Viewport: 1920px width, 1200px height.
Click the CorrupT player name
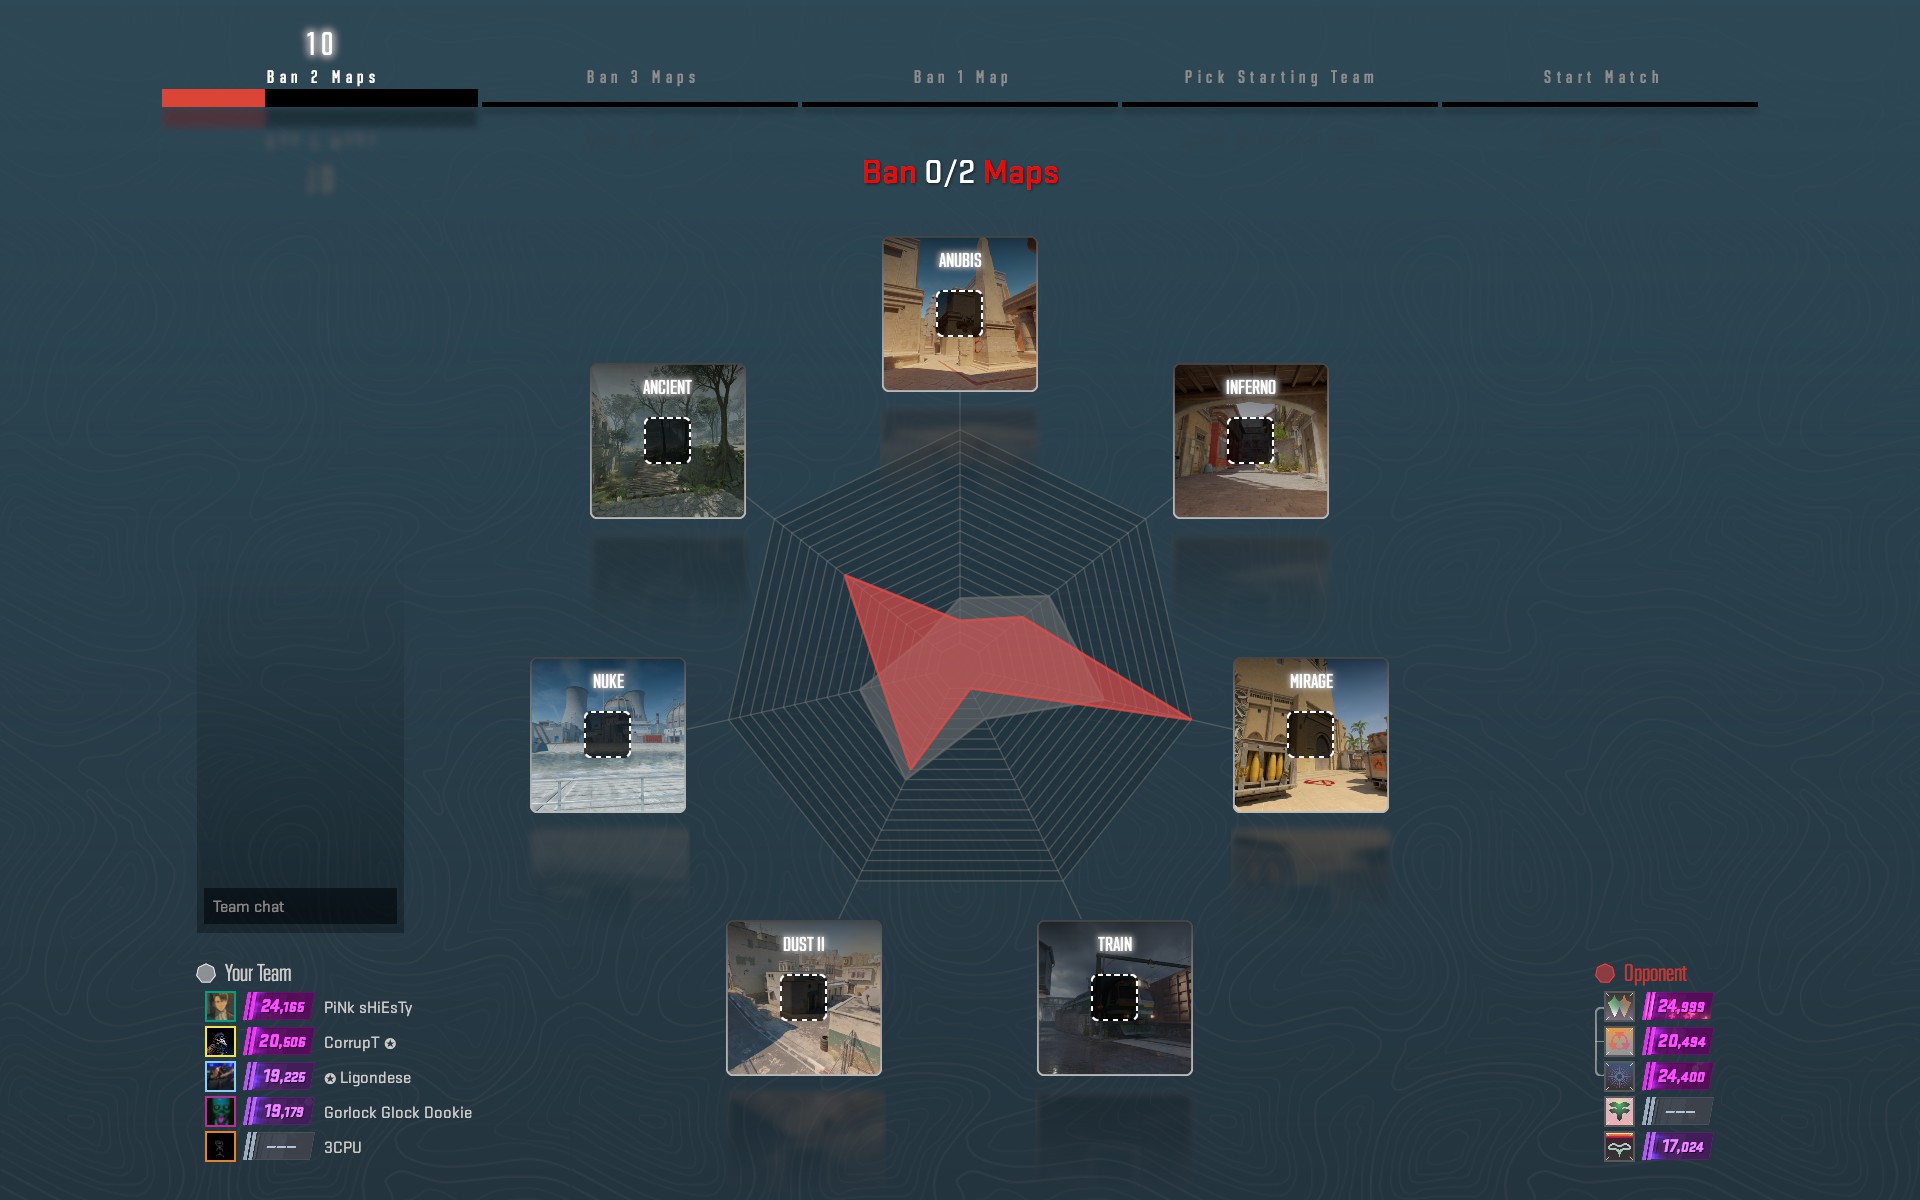351,1042
